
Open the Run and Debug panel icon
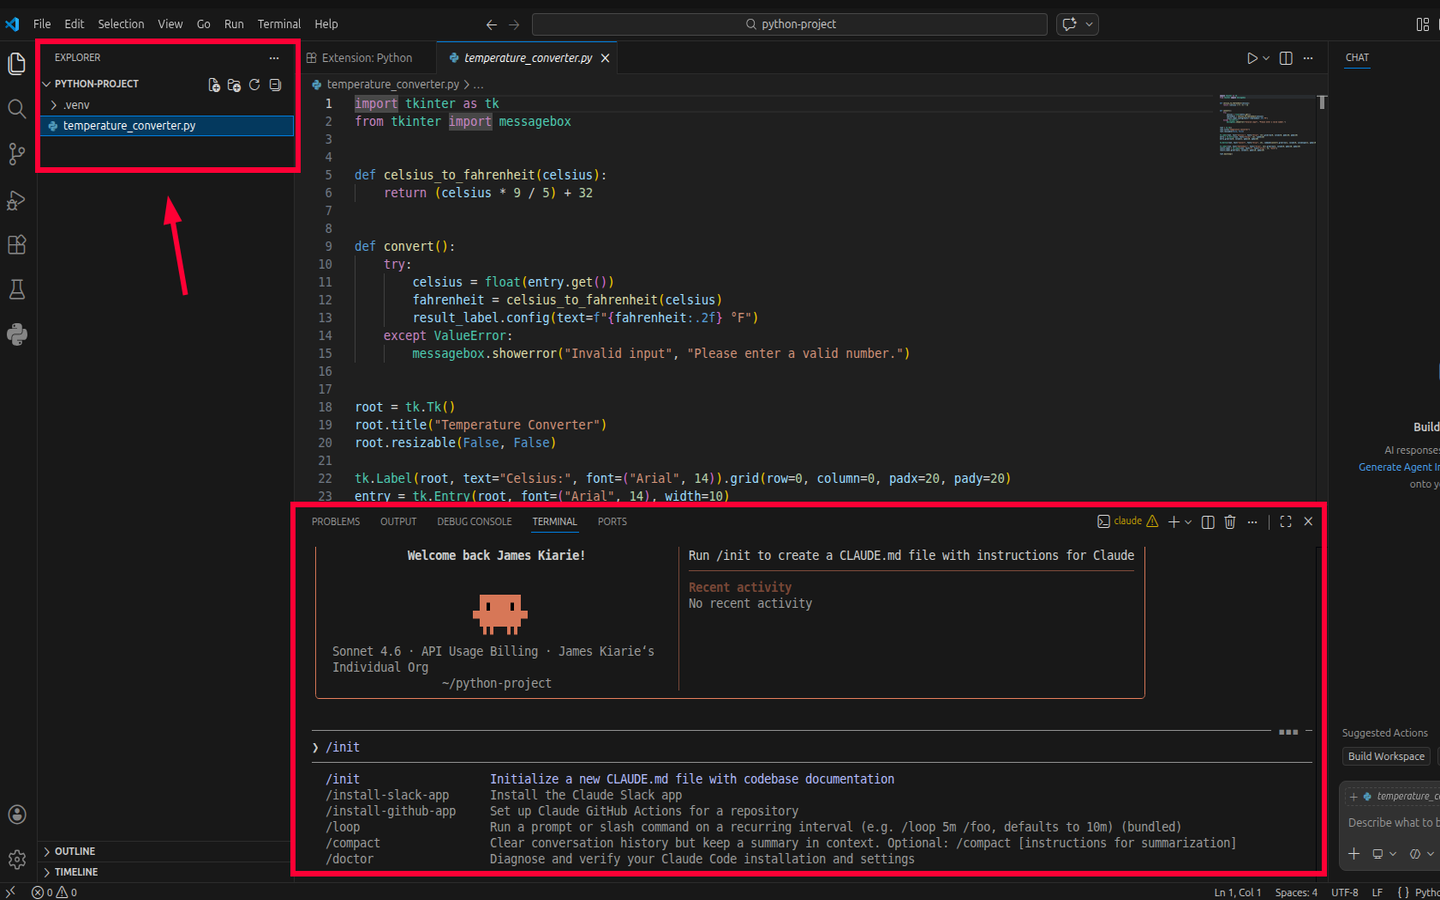[x=16, y=200]
